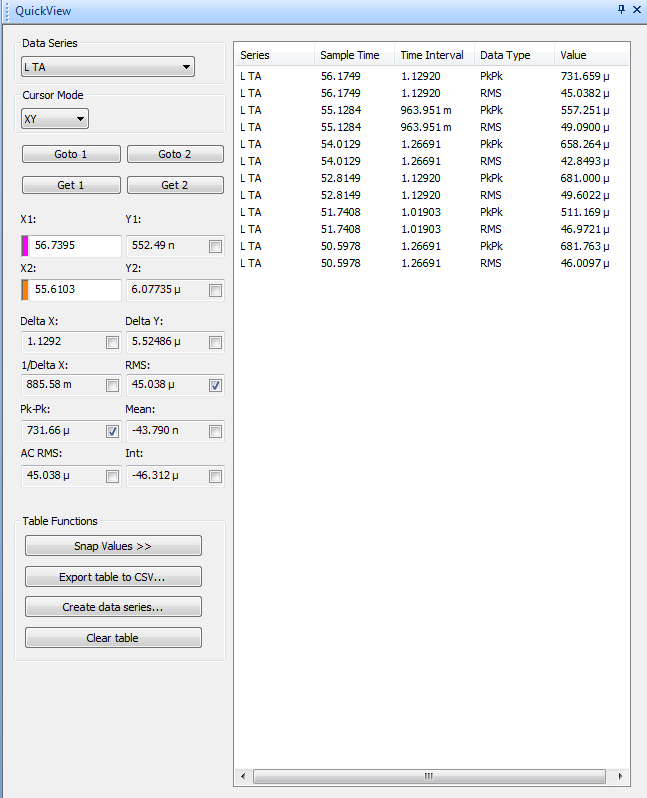Click the X2 value field 55.6103

click(75, 290)
